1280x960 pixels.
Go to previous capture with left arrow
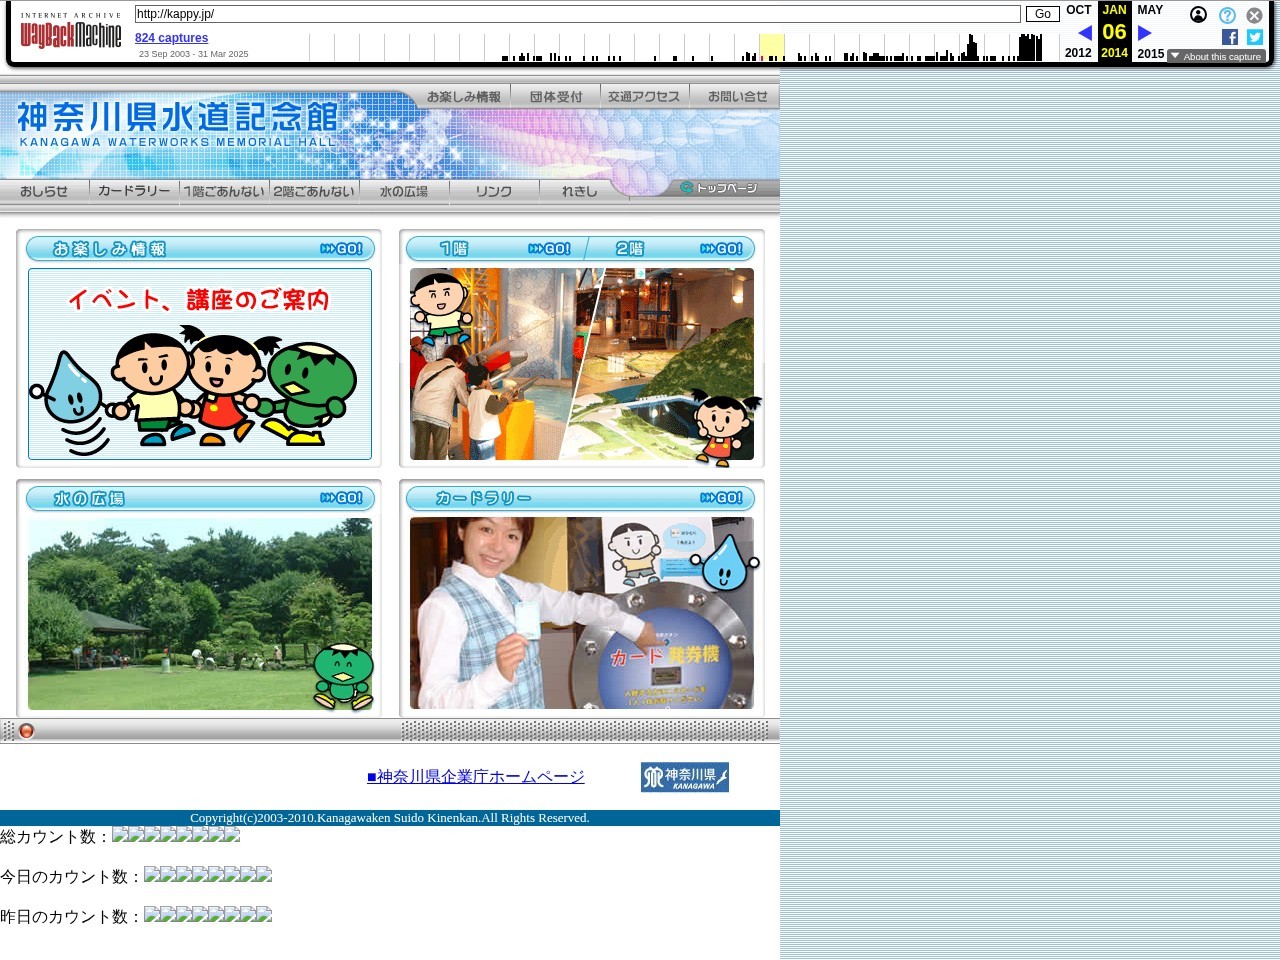pos(1084,33)
